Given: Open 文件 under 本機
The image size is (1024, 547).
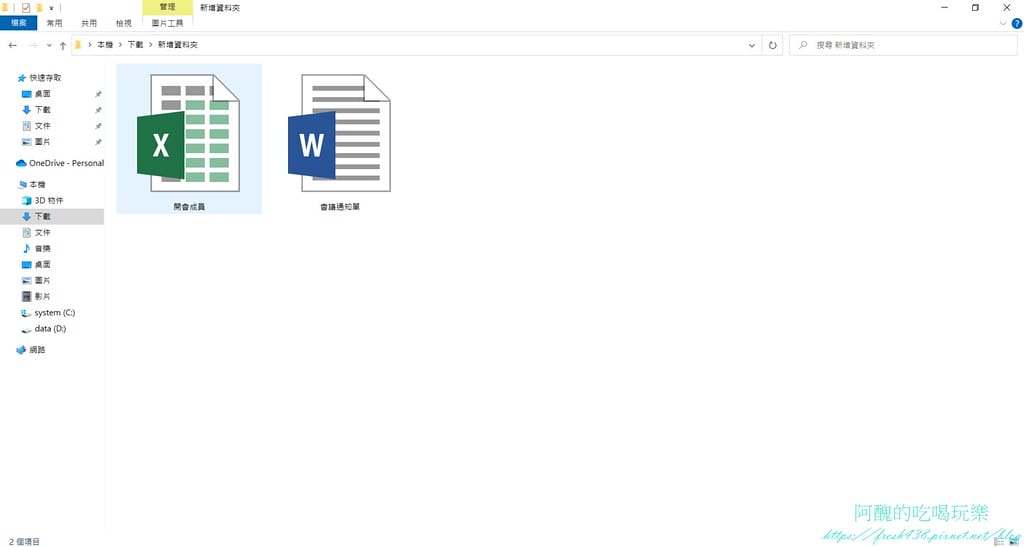Looking at the screenshot, I should [x=42, y=232].
